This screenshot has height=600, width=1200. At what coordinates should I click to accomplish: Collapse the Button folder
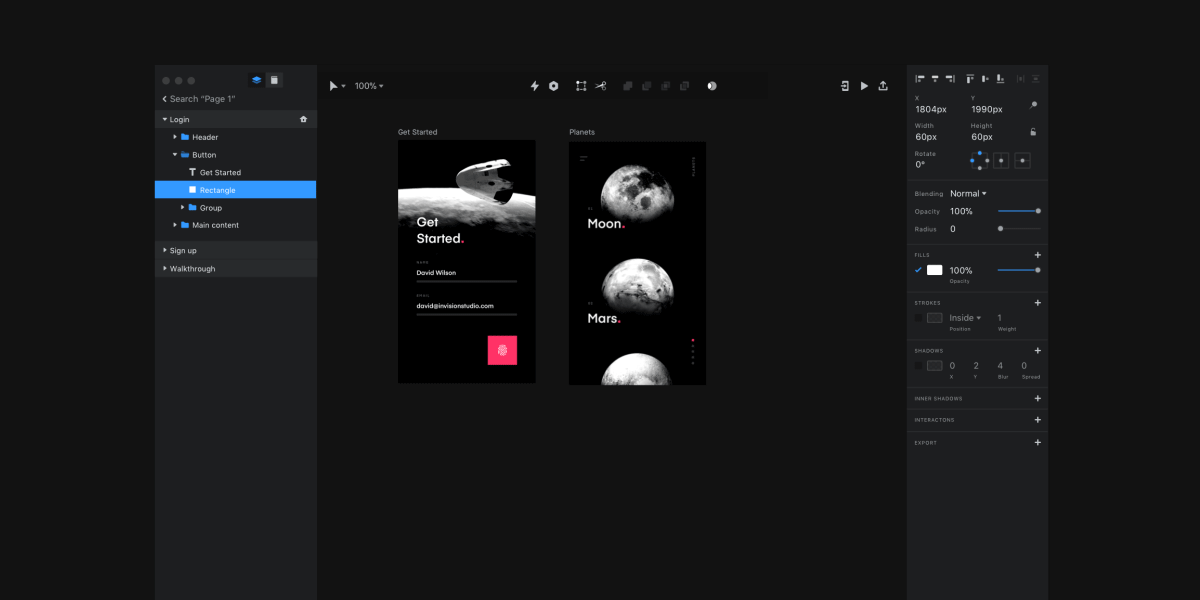(x=175, y=155)
